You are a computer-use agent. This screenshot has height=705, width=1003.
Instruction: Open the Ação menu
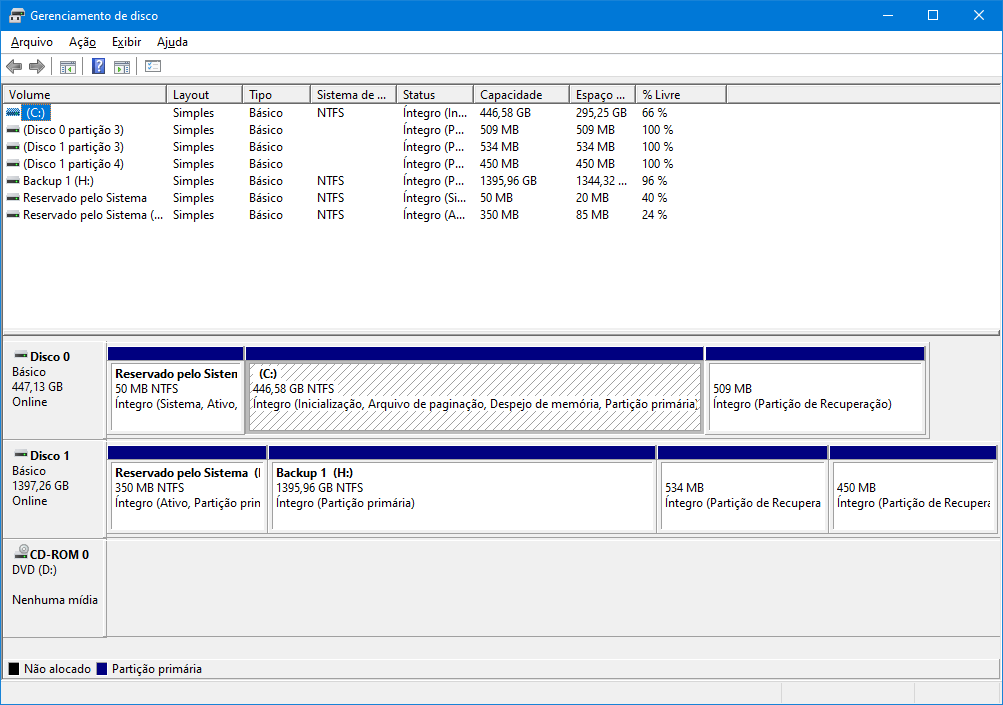click(x=83, y=42)
